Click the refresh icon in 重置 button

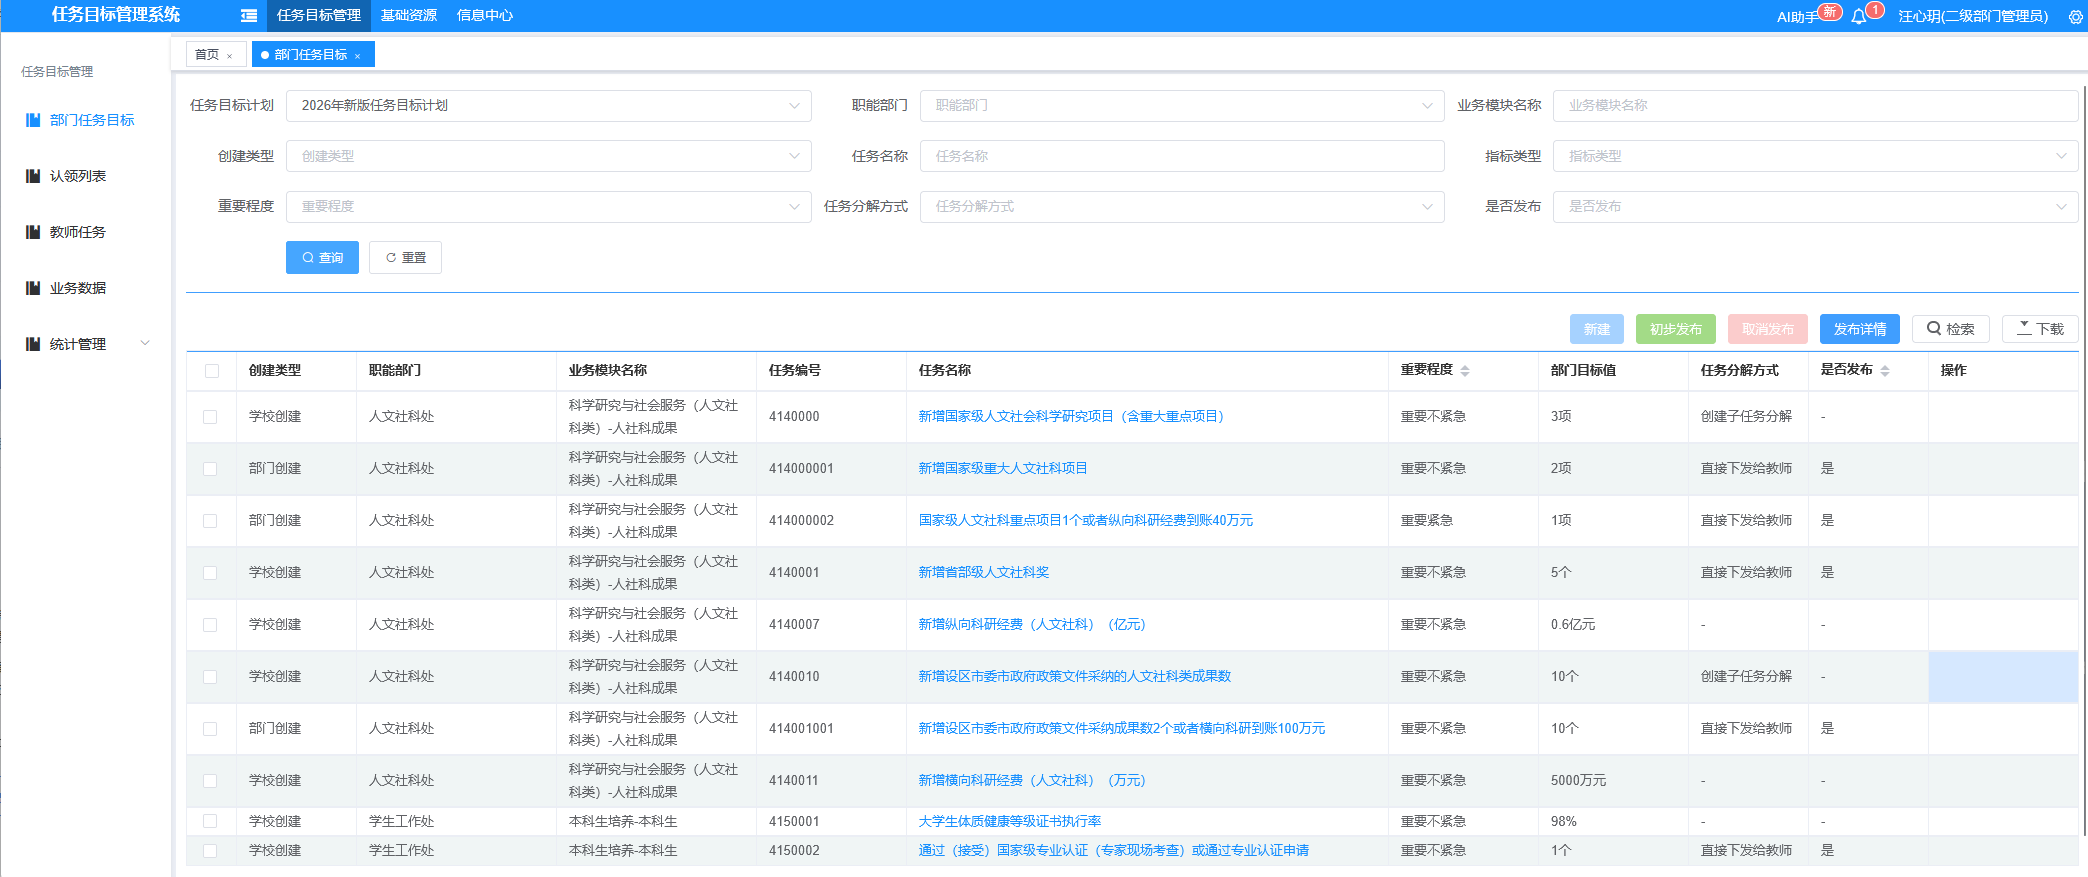[x=391, y=258]
